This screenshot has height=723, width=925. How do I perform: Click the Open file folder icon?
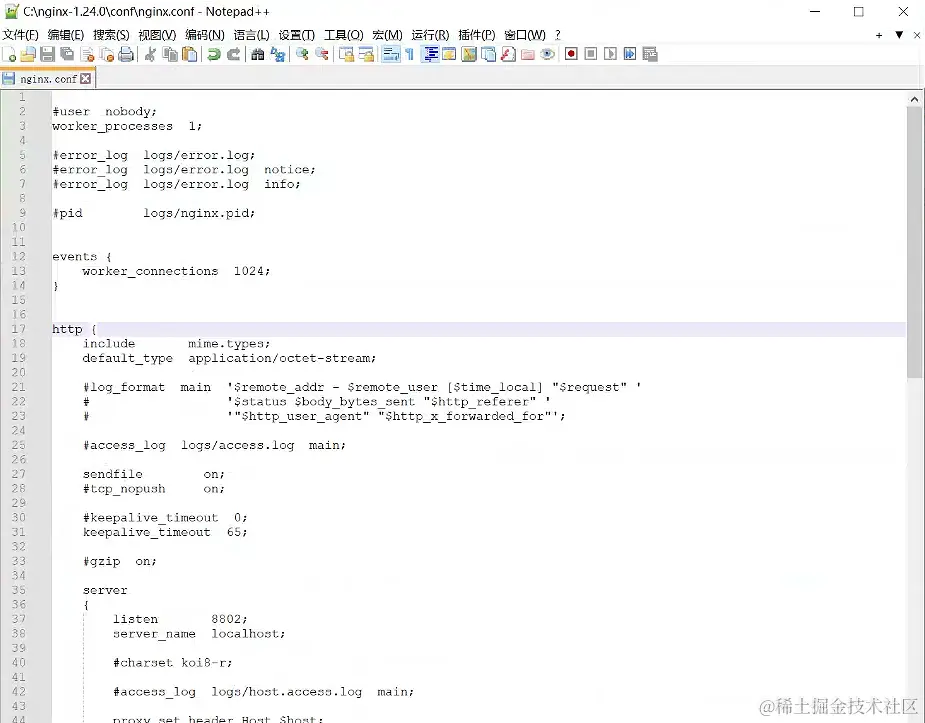(28, 54)
